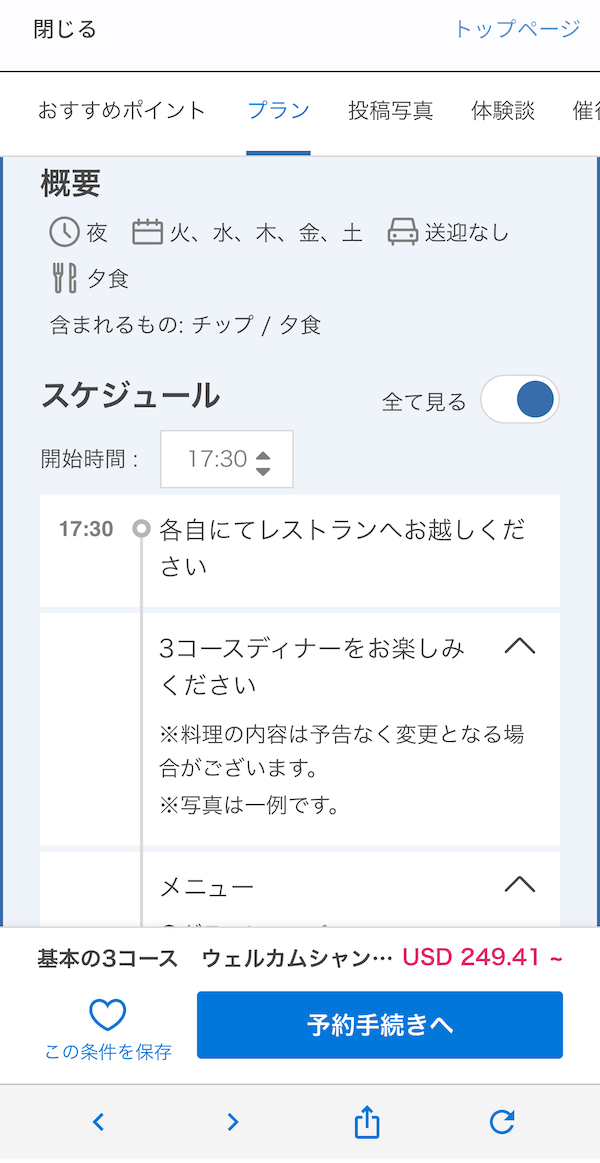Tap the reload icon at bottom right
Screen dimensions: 600x1163
click(501, 1122)
